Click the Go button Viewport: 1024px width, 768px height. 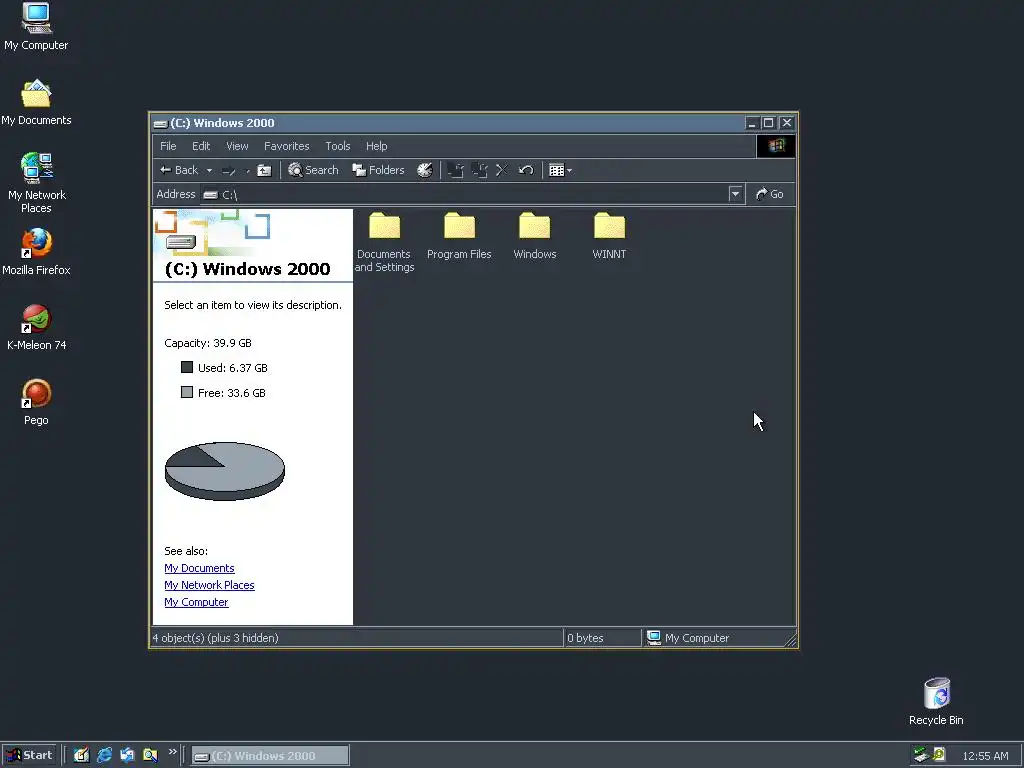point(770,194)
